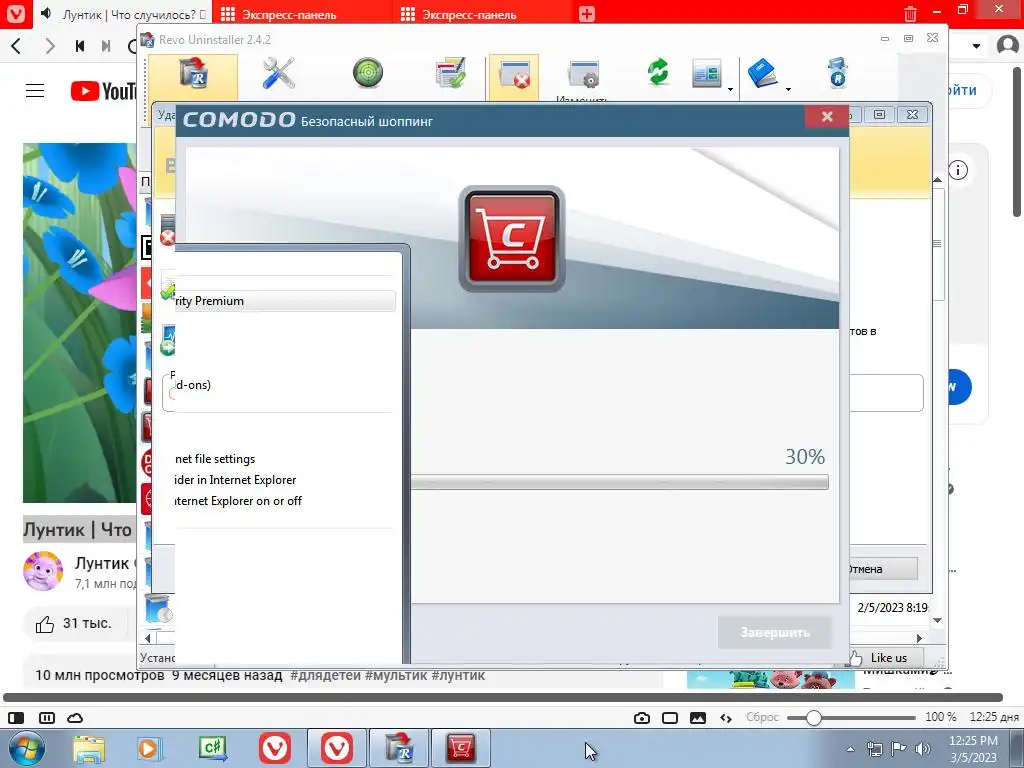
Task: Activate Hunter Mode target icon in Revo
Action: click(368, 72)
